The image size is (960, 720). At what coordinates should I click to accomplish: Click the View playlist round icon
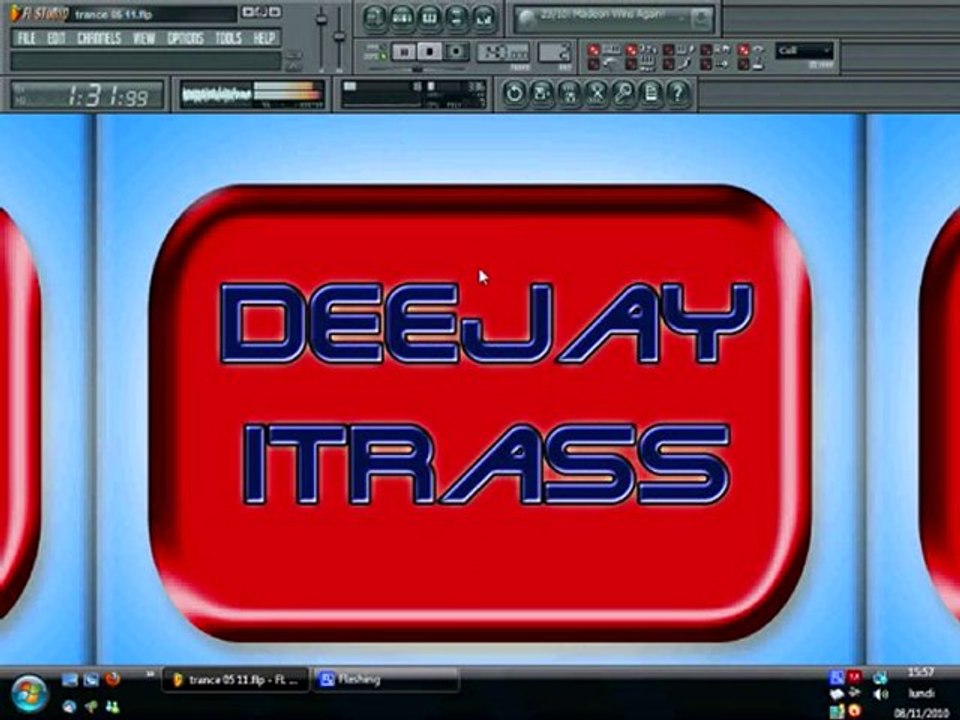pos(375,18)
